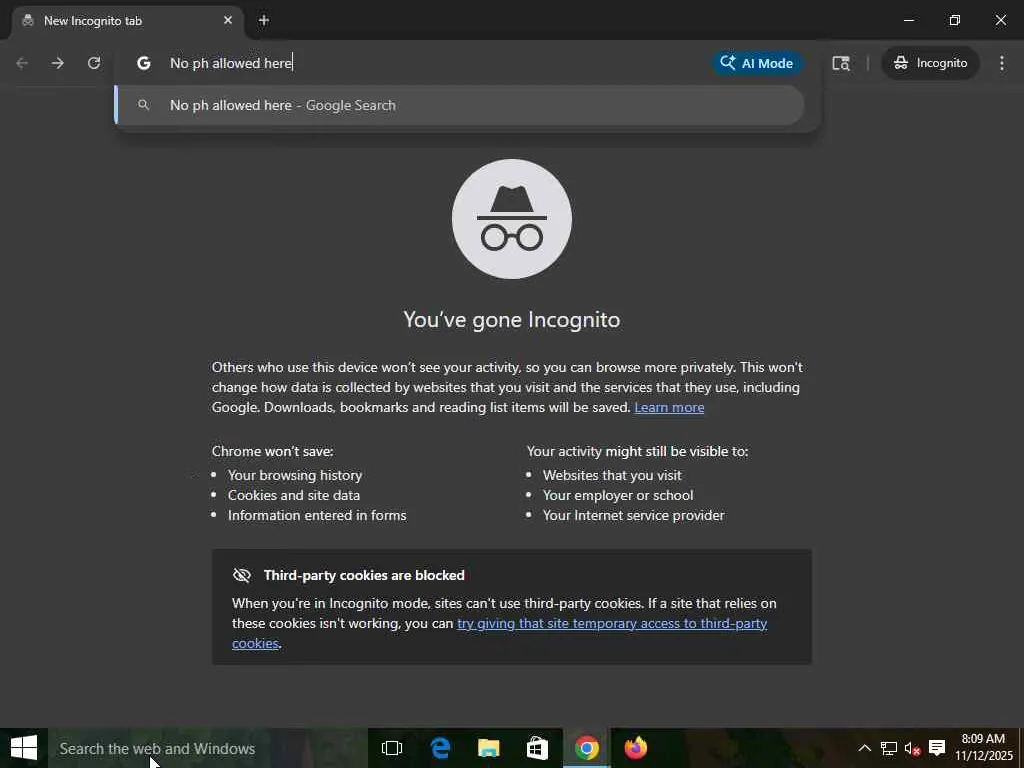Open the Windows Start menu

coord(24,748)
